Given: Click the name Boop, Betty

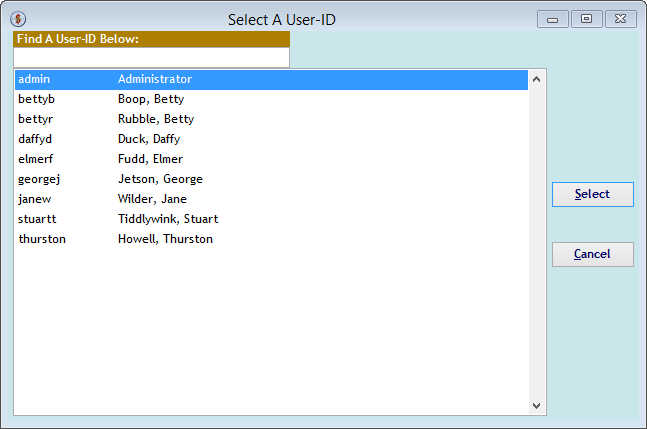Looking at the screenshot, I should [x=151, y=99].
